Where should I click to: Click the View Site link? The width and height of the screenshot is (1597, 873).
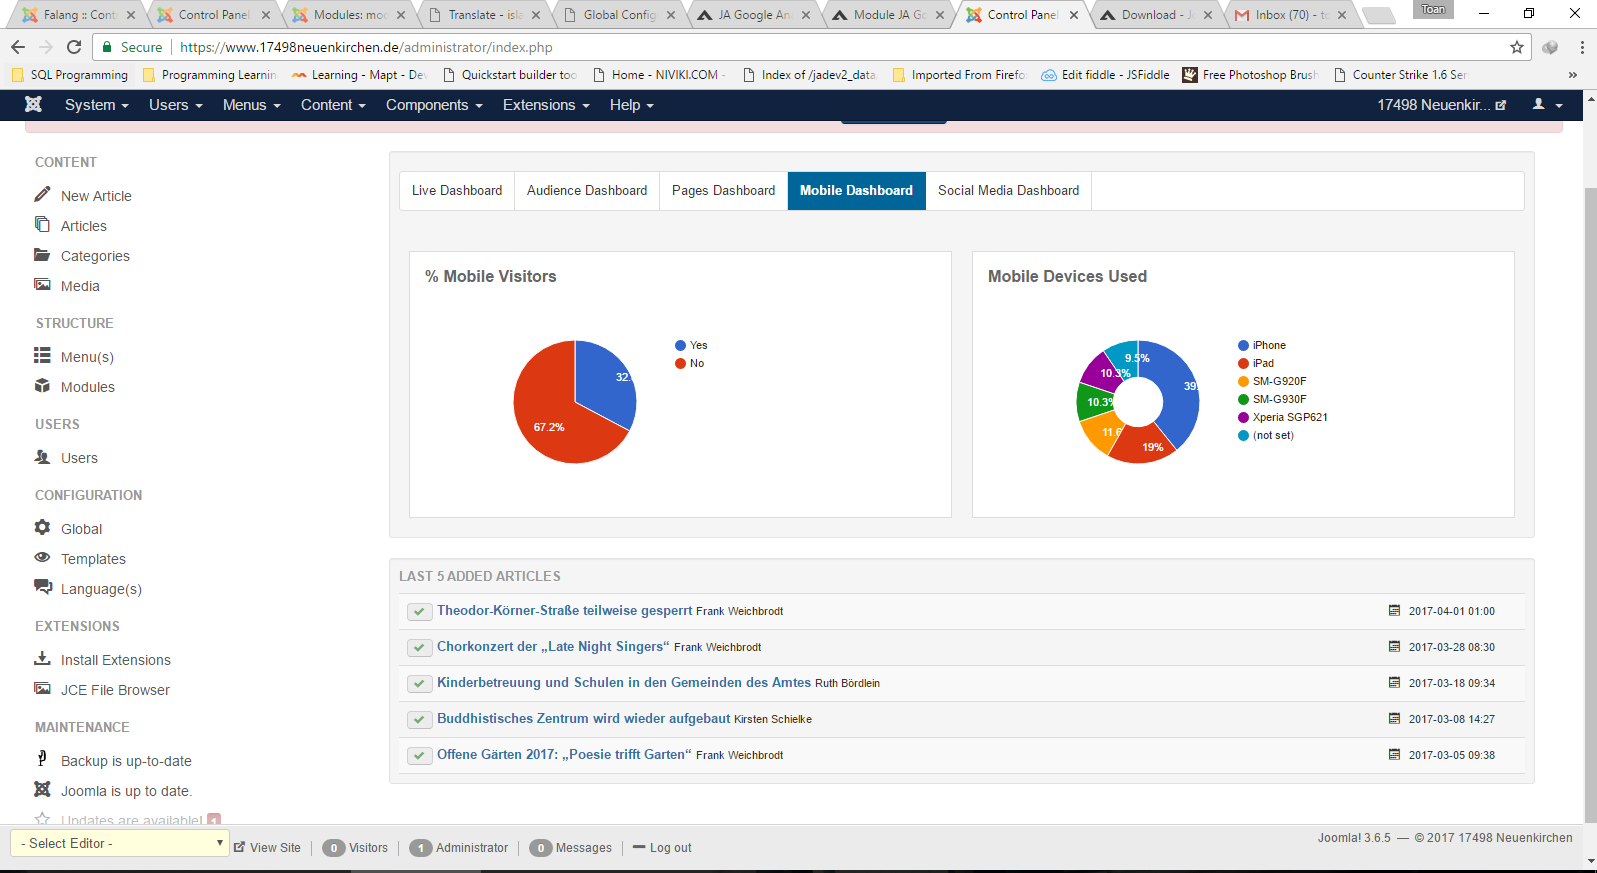267,847
